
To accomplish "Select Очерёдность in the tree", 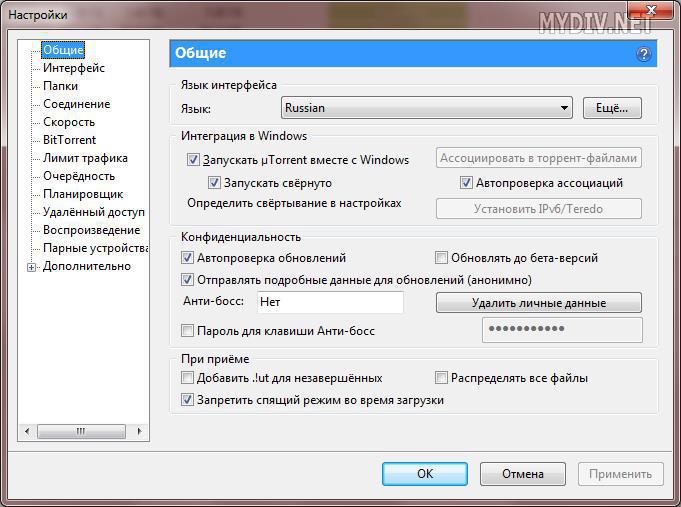I will click(x=79, y=176).
